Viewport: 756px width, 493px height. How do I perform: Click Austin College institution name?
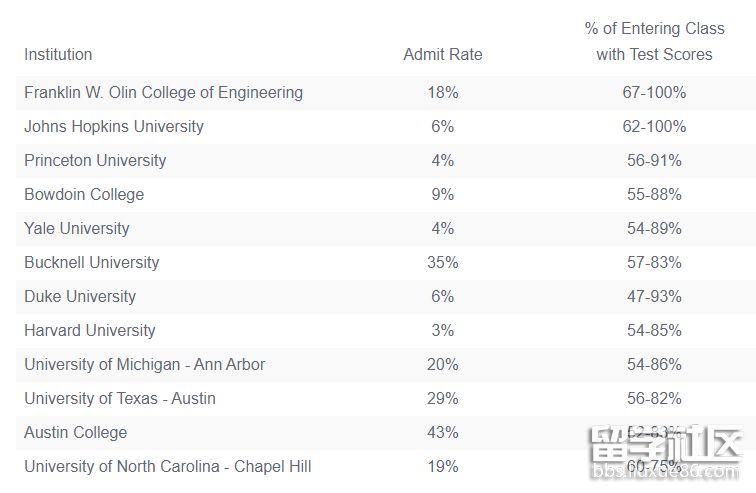(76, 432)
